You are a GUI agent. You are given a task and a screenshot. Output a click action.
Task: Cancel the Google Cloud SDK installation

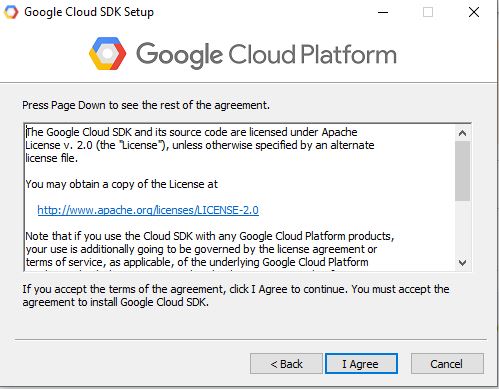[x=447, y=364]
